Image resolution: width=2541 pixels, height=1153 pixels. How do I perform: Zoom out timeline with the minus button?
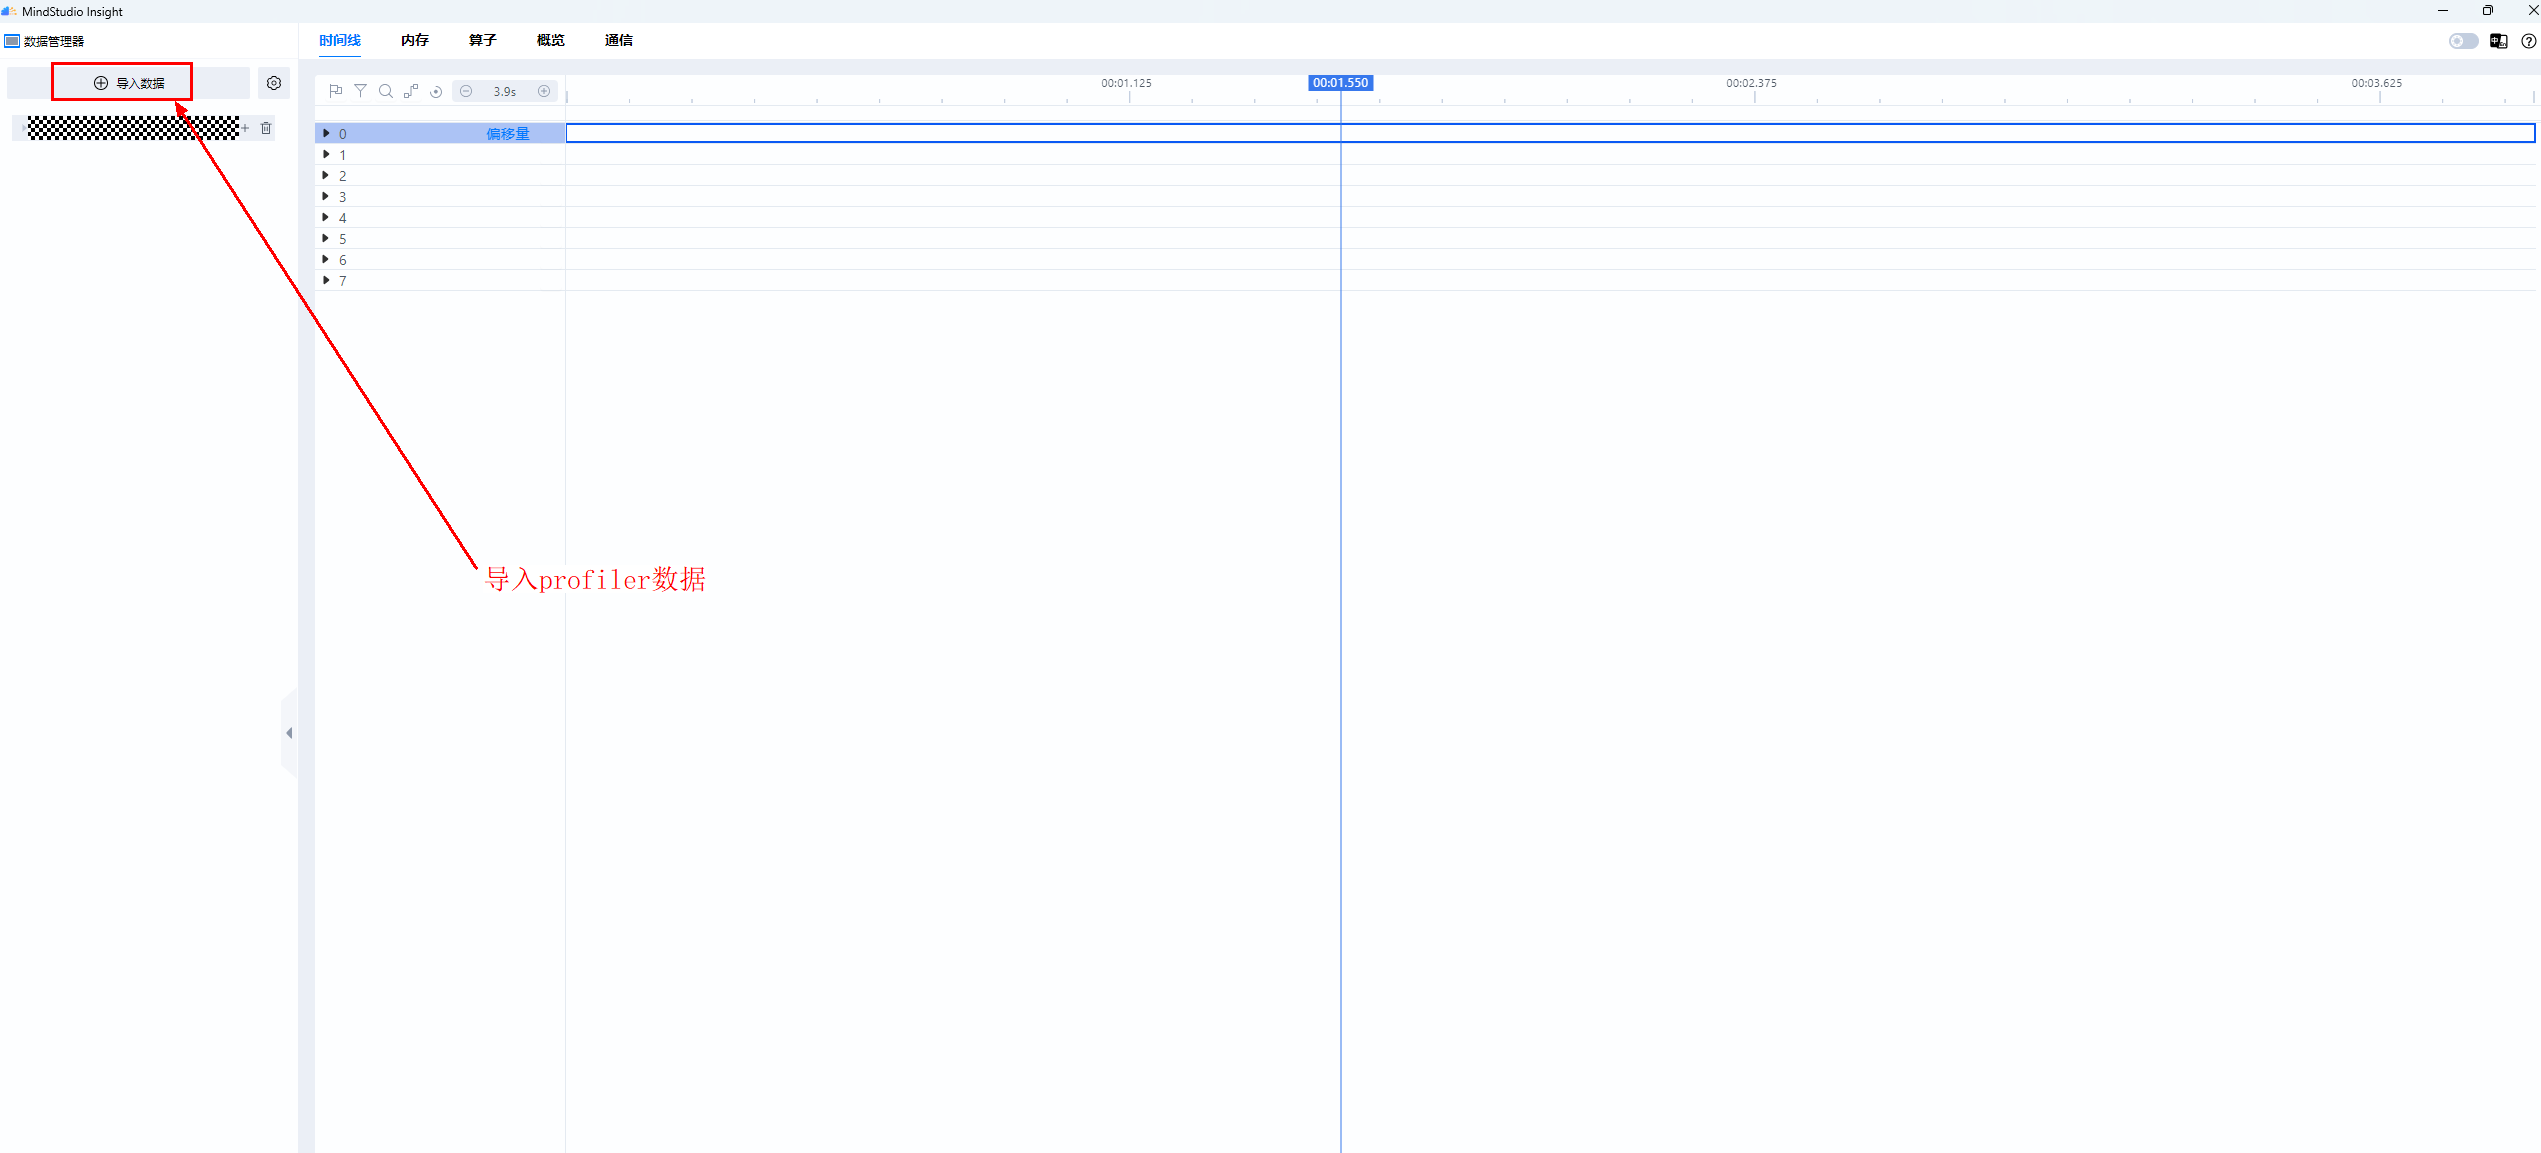coord(466,91)
